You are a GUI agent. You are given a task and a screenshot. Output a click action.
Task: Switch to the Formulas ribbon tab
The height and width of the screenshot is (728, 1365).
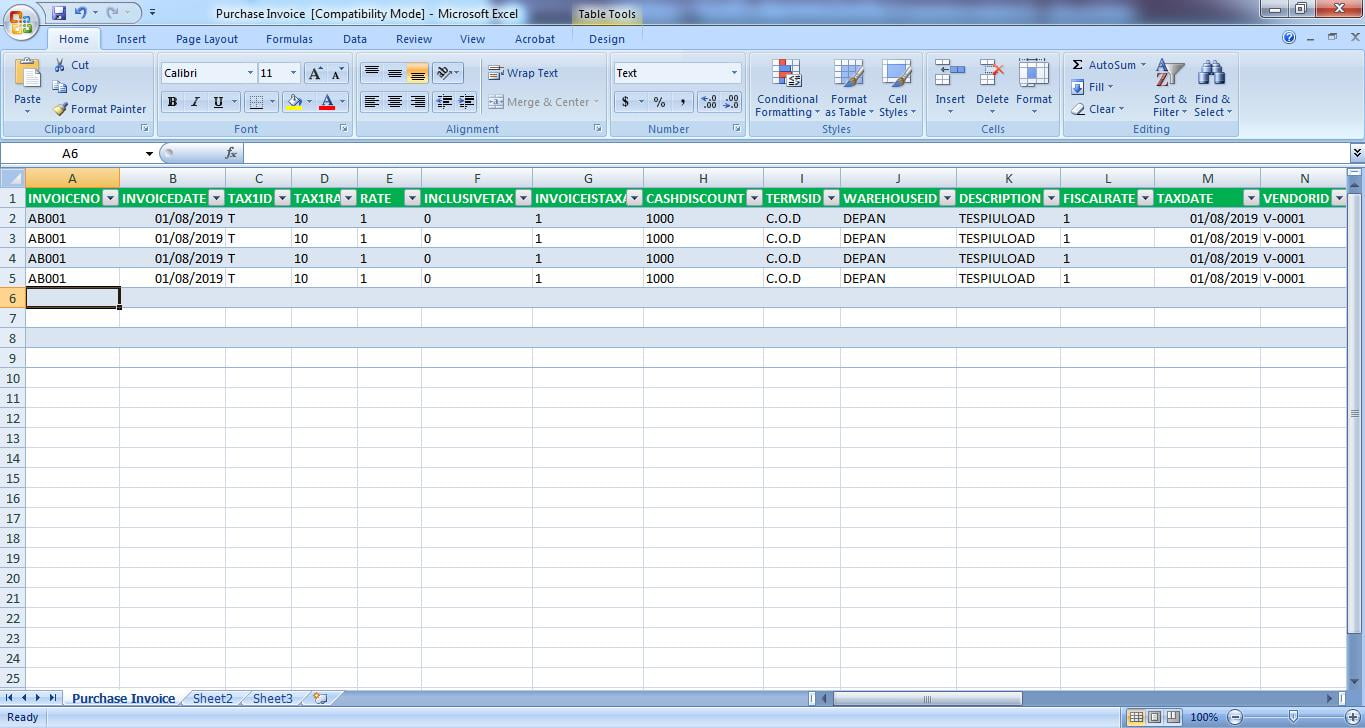coord(289,39)
